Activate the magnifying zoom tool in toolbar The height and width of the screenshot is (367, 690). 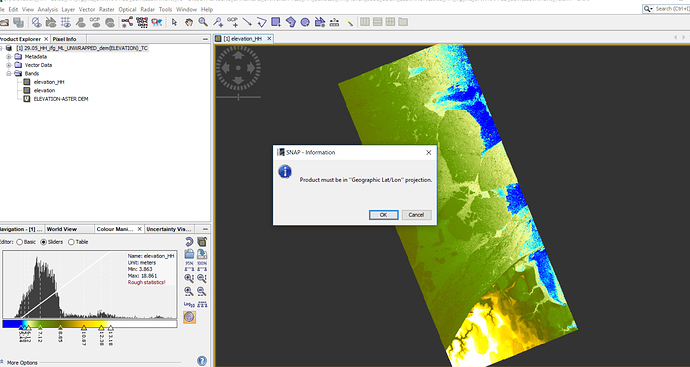[x=203, y=22]
